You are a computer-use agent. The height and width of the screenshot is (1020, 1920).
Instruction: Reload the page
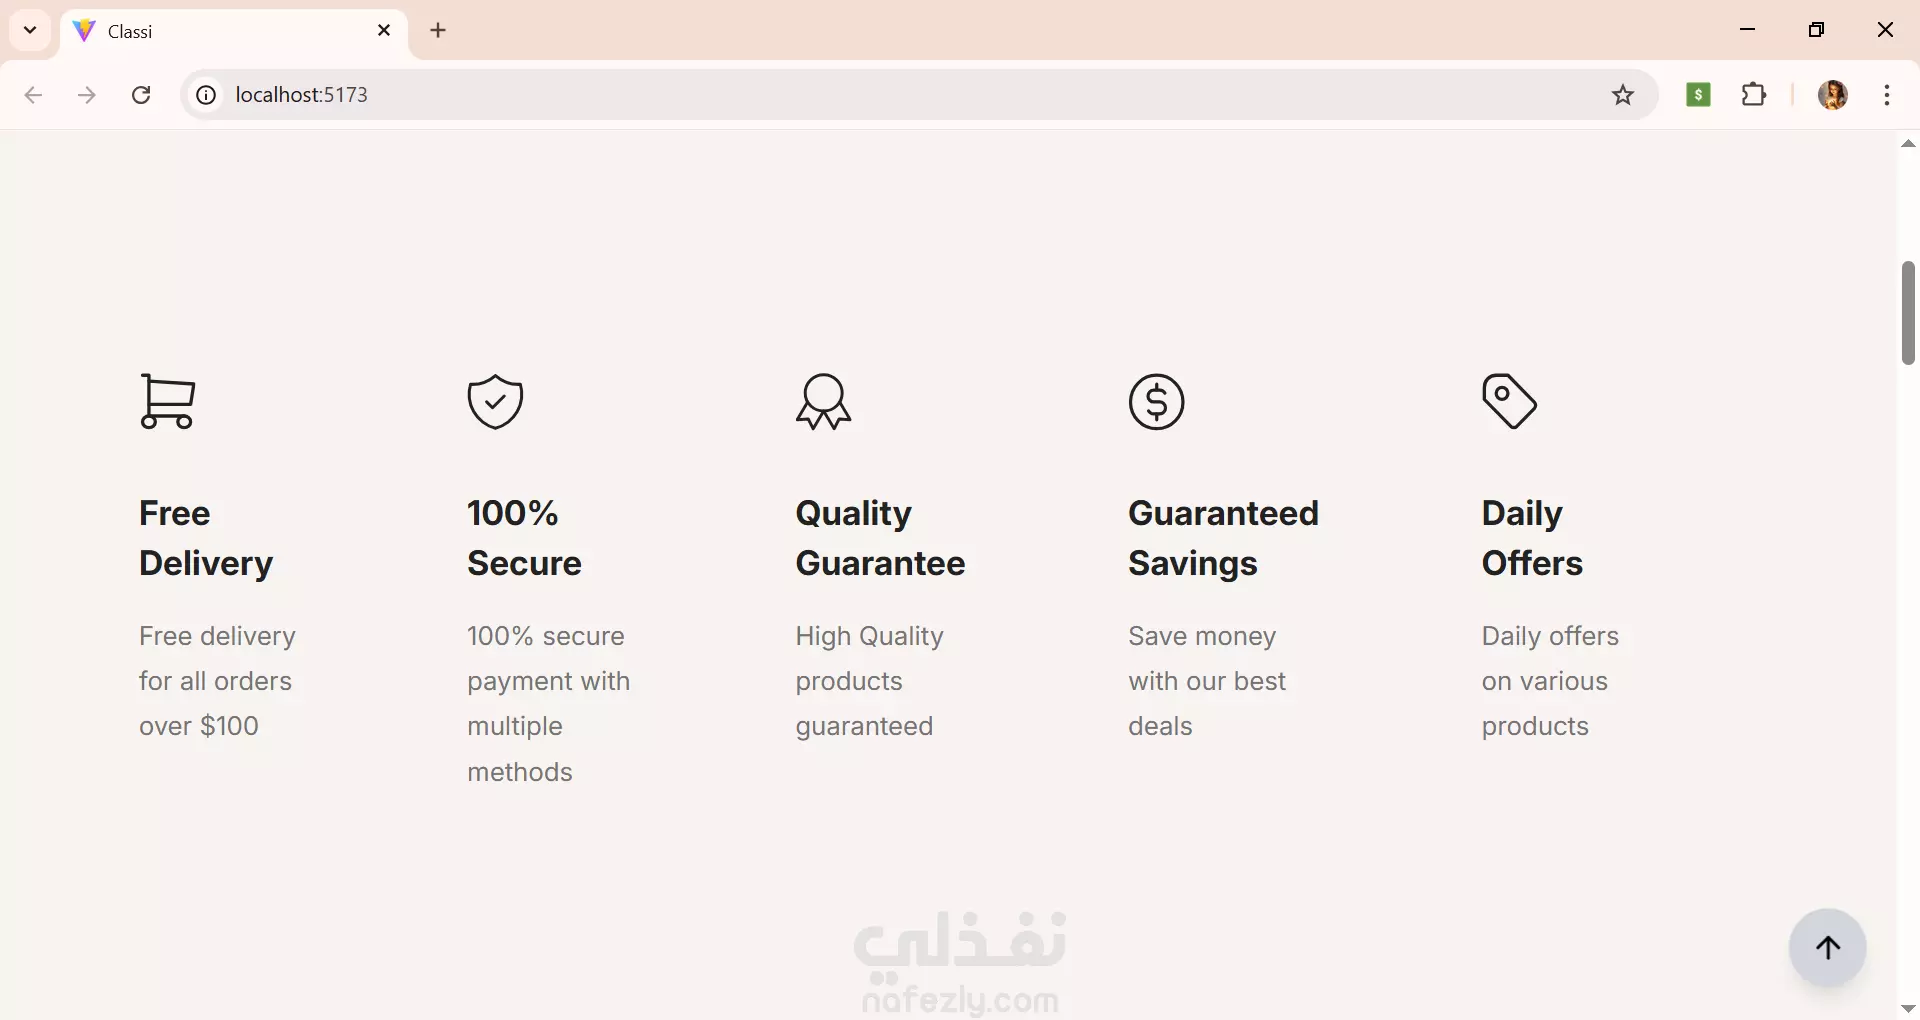tap(142, 95)
